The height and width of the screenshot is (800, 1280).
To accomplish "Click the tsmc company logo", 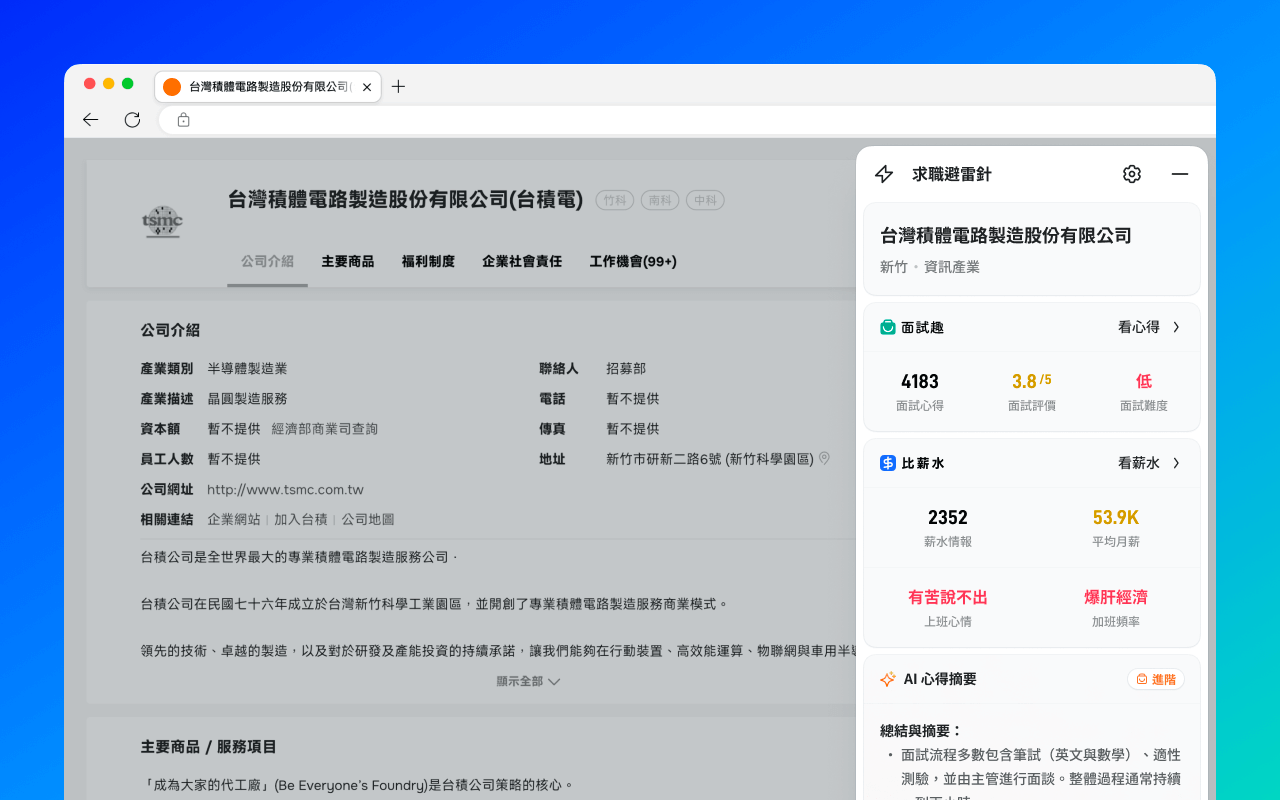I will tap(163, 223).
